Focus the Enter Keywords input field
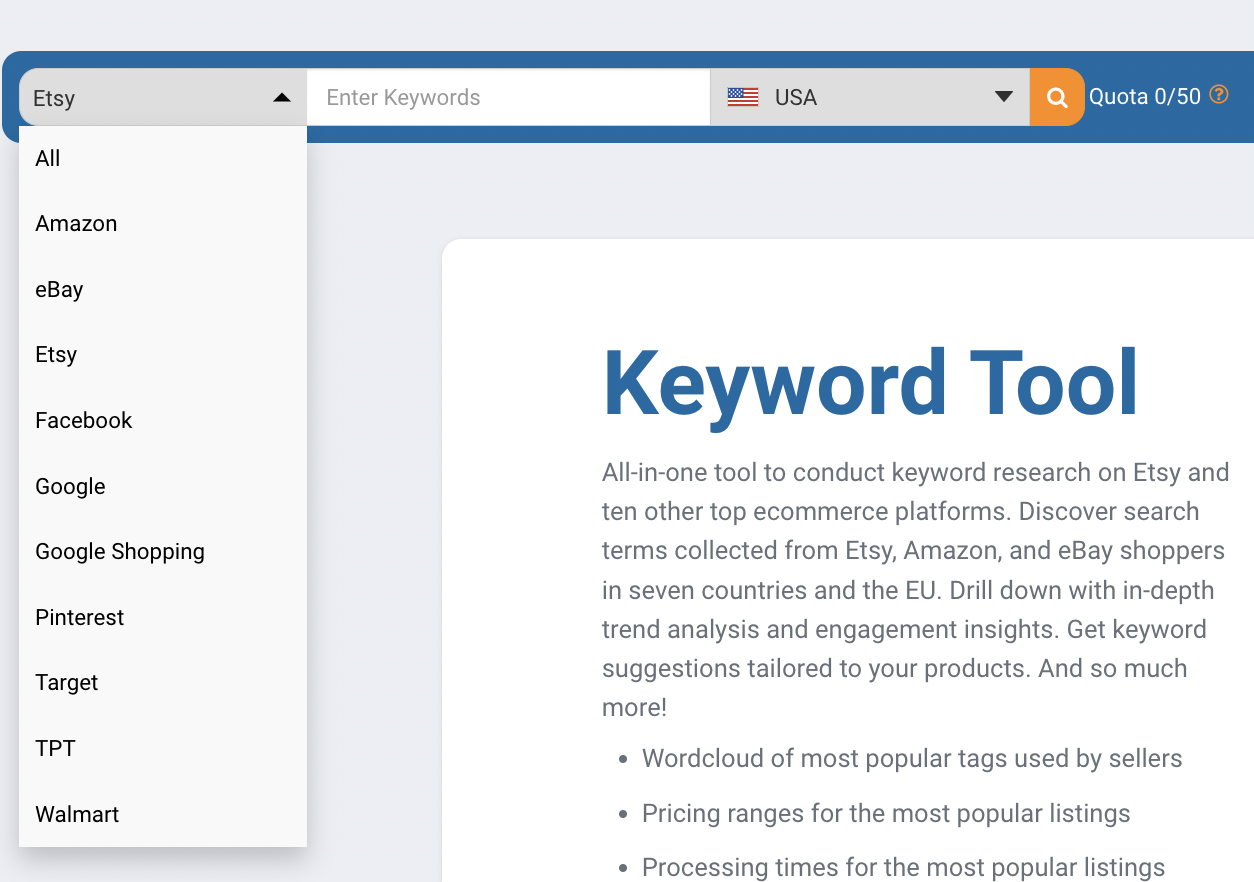Screen dimensions: 1254x882 pos(508,97)
